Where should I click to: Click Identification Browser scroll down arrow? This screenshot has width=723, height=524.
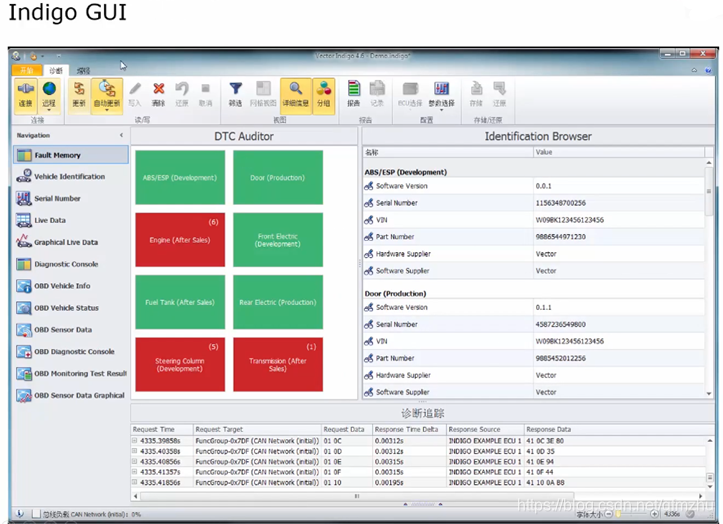pos(709,393)
